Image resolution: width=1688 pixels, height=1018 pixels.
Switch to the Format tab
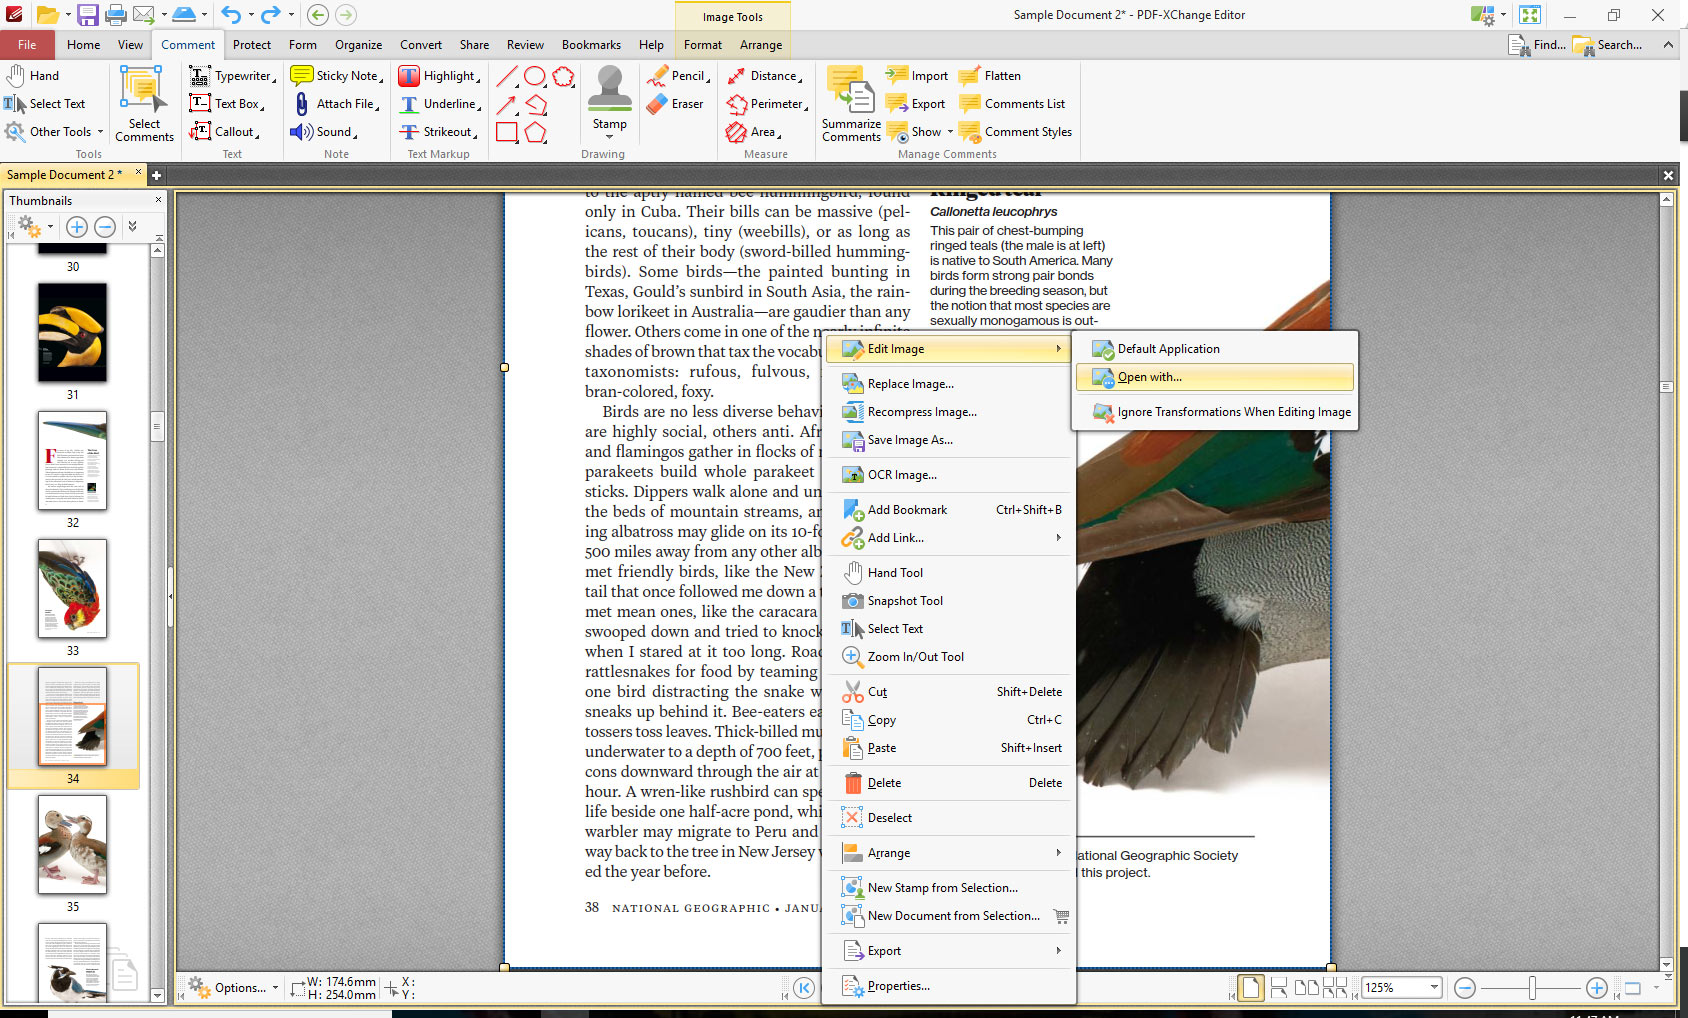[x=702, y=45]
